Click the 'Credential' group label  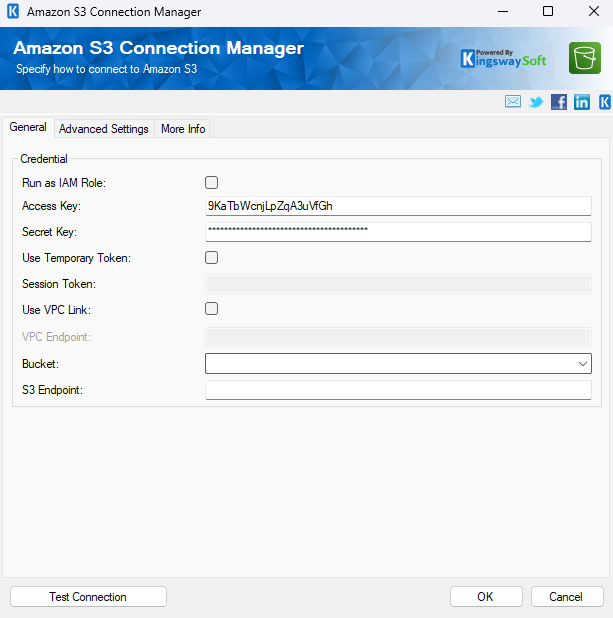44,159
